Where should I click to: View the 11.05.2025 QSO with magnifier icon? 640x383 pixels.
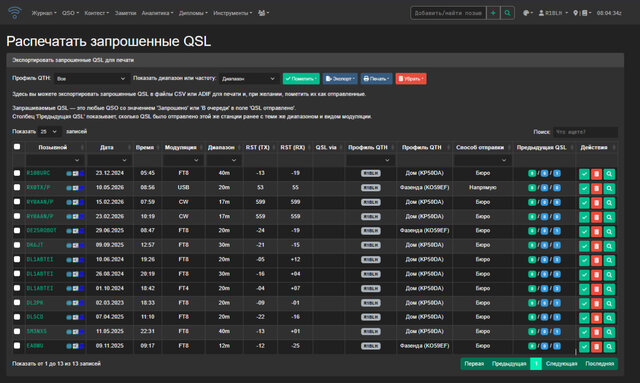tap(609, 332)
